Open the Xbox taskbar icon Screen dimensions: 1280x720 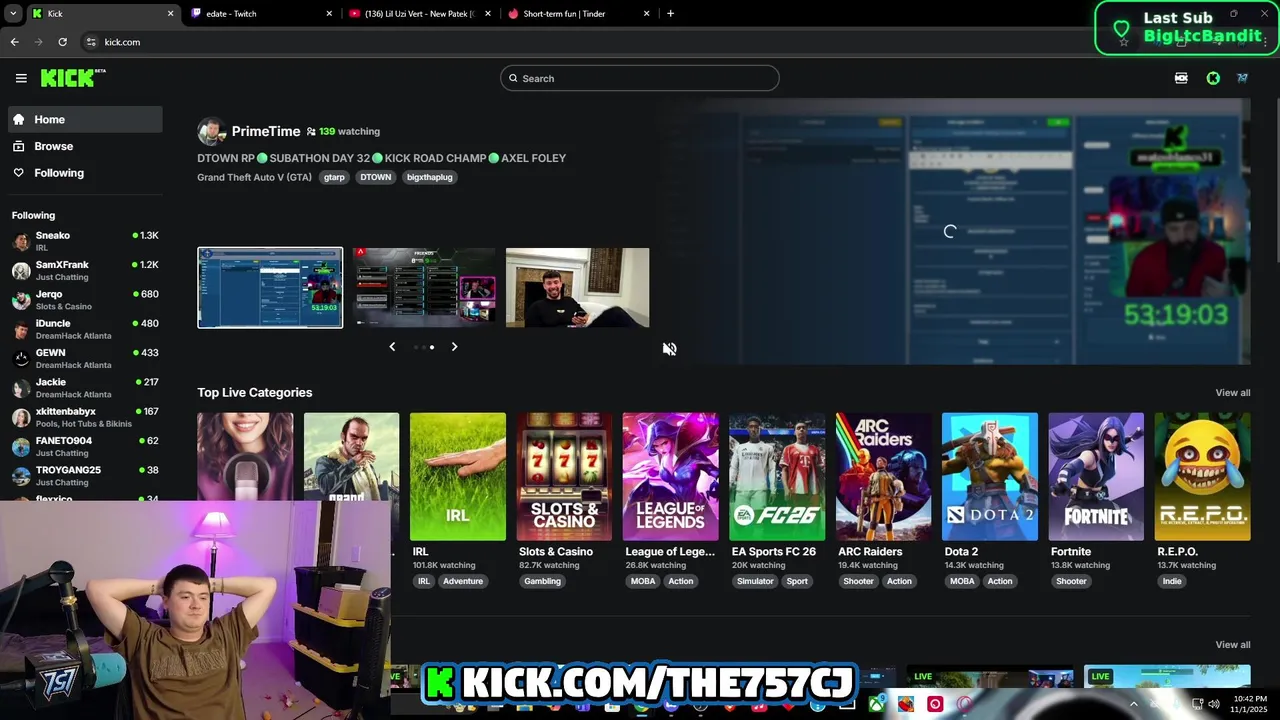[x=876, y=704]
